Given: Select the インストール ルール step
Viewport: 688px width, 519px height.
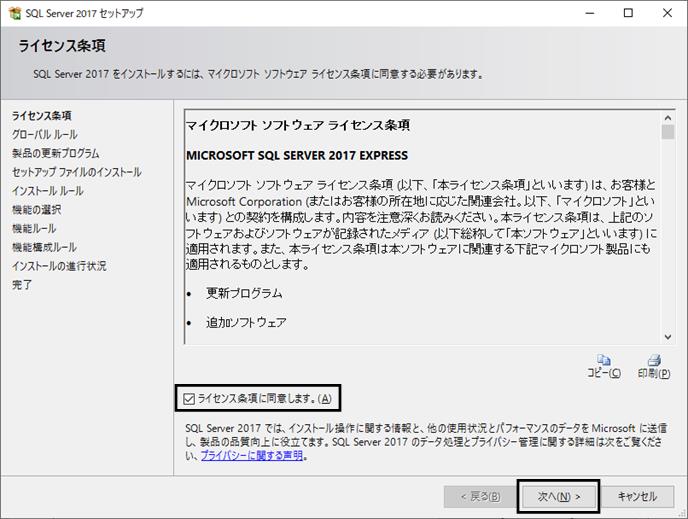Looking at the screenshot, I should pyautogui.click(x=48, y=191).
